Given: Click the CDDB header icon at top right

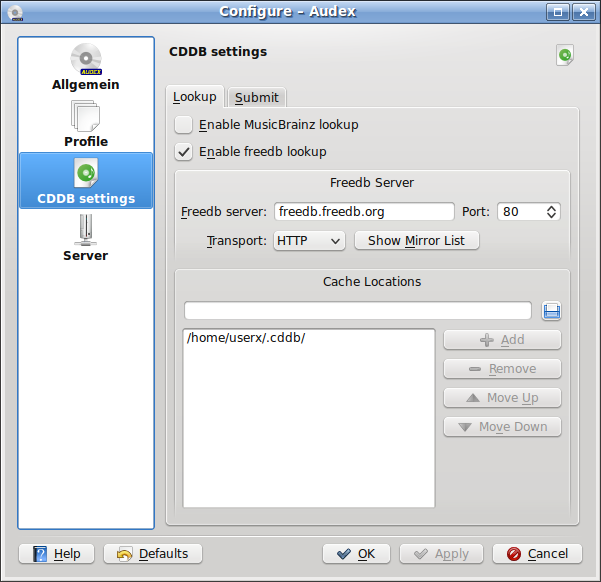Looking at the screenshot, I should coord(565,55).
